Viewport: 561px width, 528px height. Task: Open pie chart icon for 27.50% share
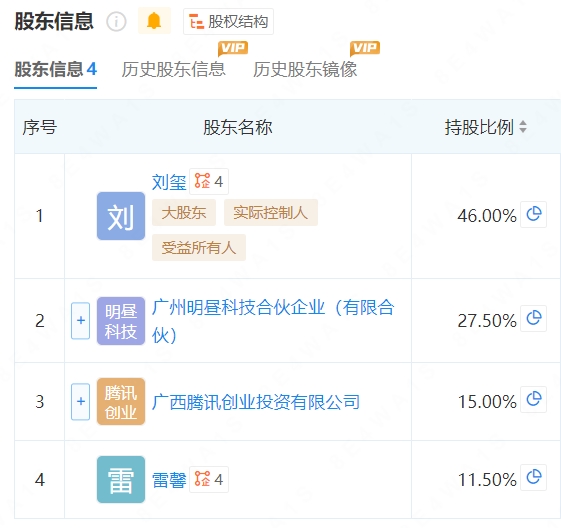[533, 318]
